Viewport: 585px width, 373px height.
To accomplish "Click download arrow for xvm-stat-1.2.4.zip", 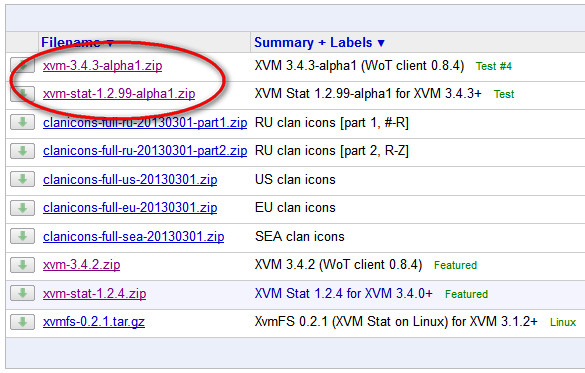I will 22,294.
